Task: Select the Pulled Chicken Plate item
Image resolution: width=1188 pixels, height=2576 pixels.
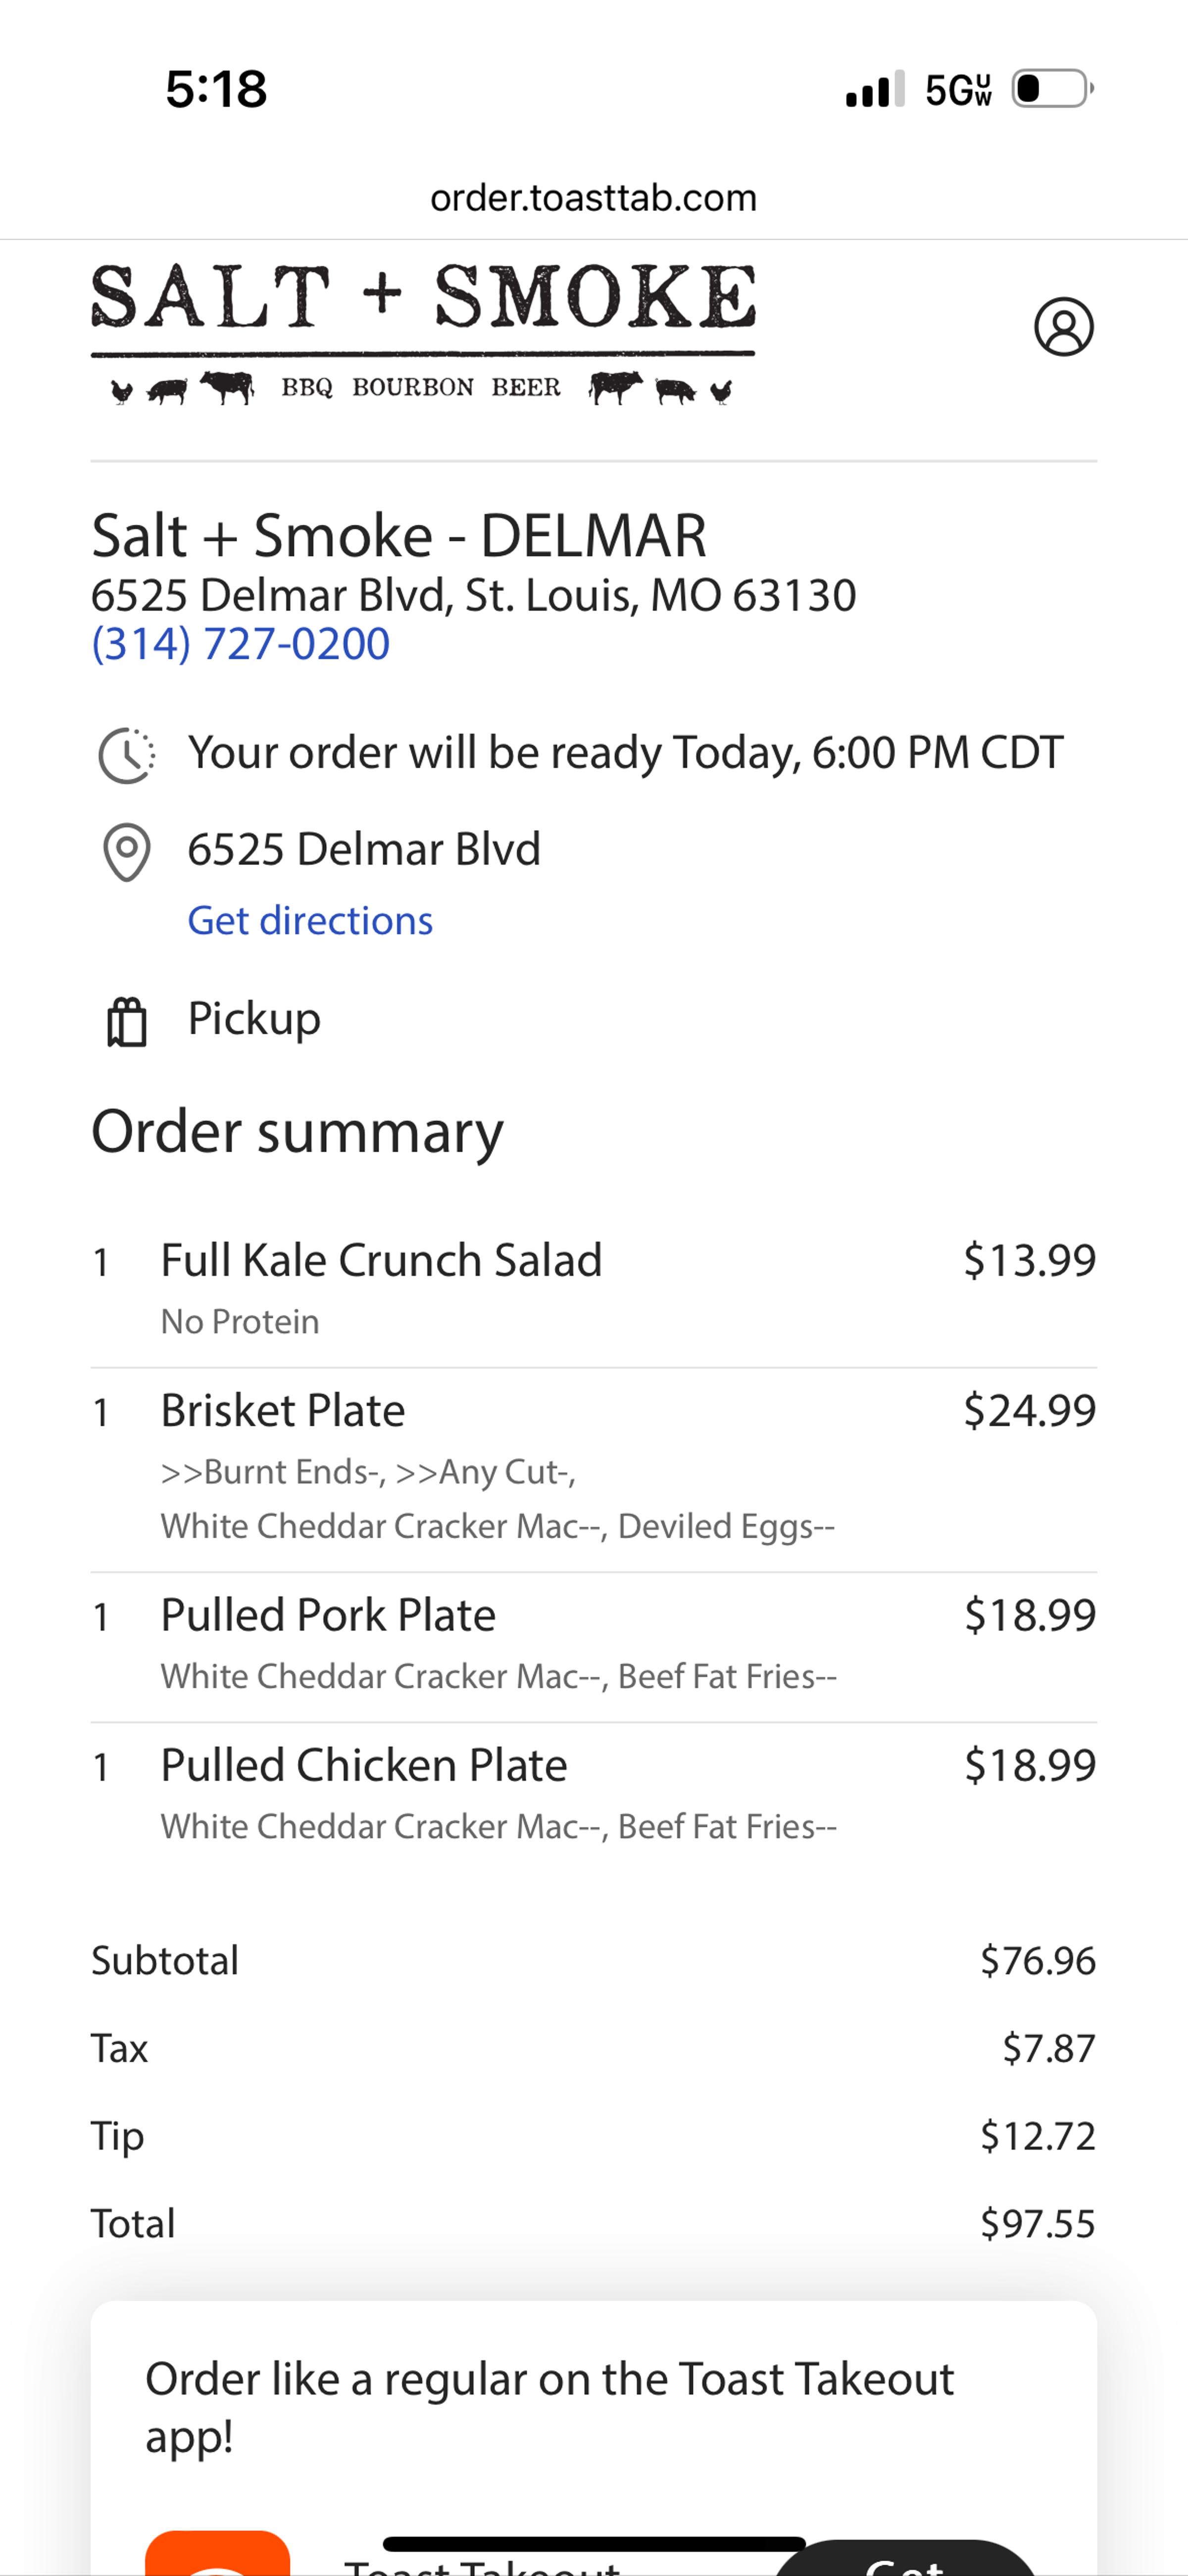Action: tap(364, 1765)
